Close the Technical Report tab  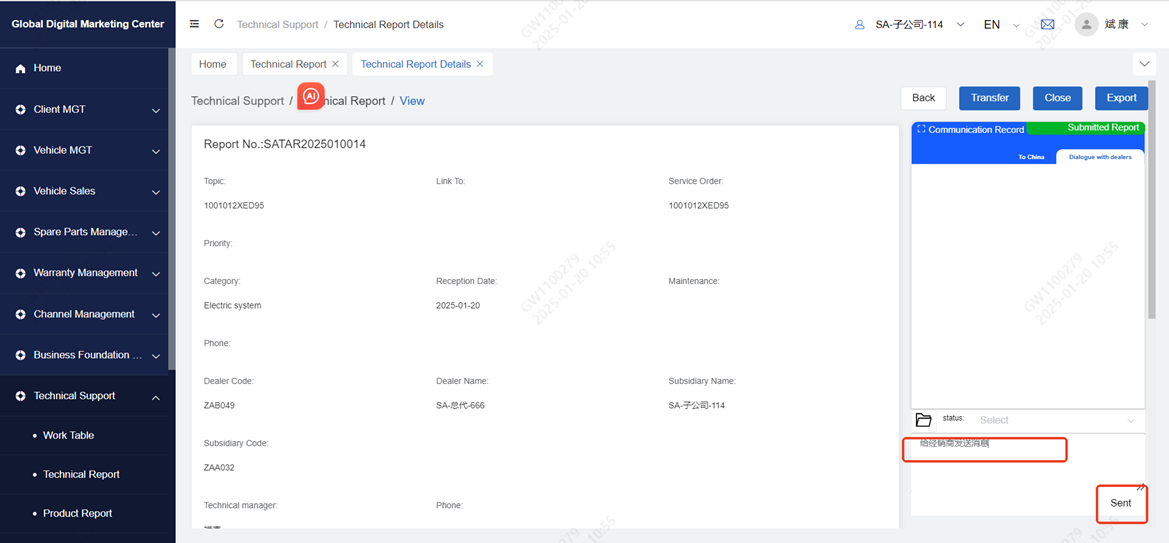(x=335, y=64)
